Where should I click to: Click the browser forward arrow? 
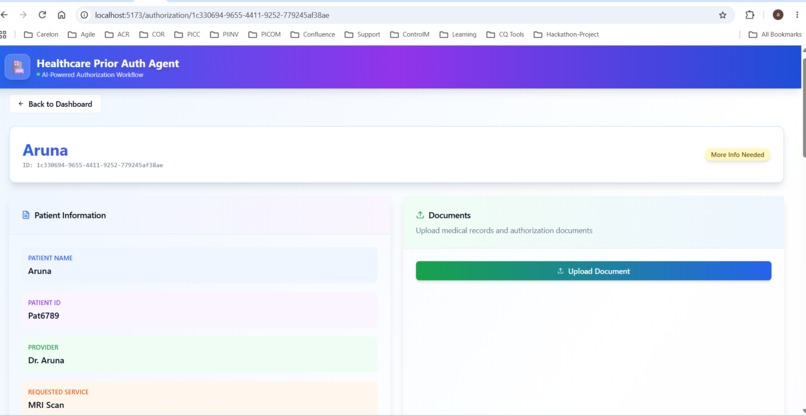[23, 15]
